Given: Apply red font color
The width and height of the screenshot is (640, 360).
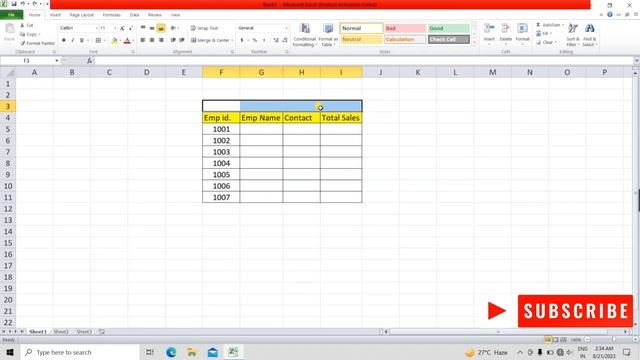Looking at the screenshot, I should point(127,40).
